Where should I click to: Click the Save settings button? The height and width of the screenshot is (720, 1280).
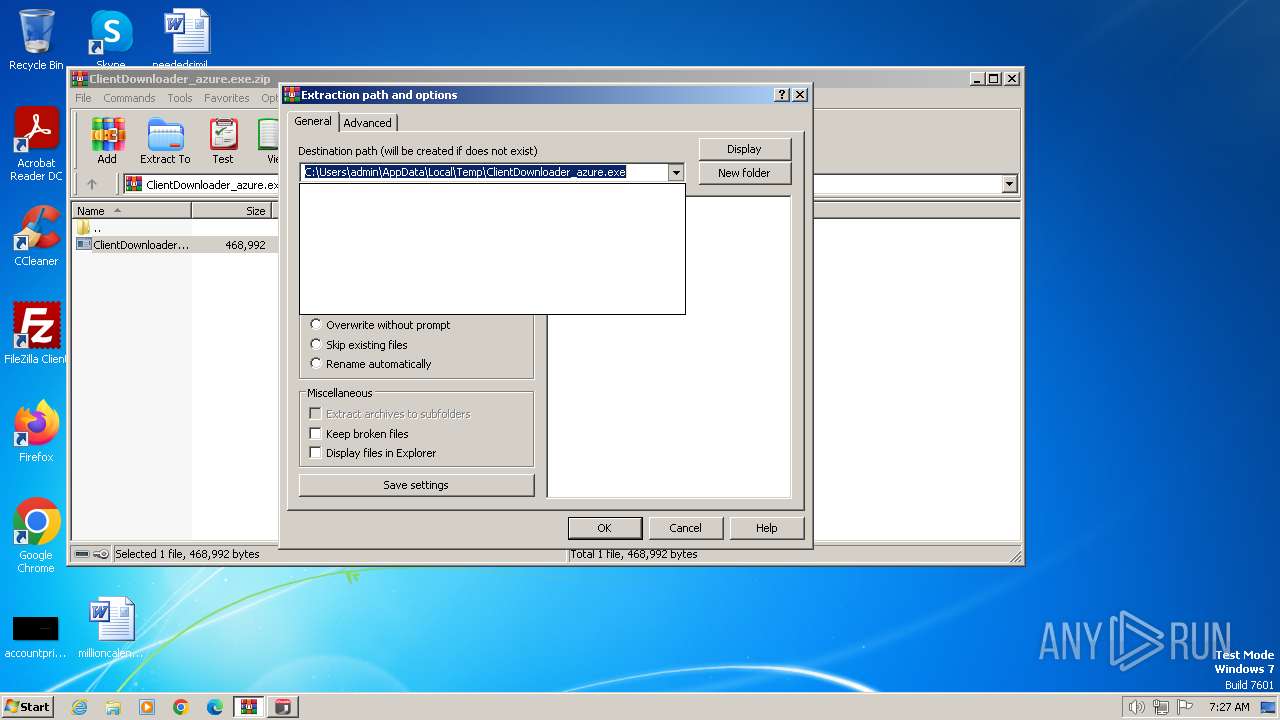coord(416,485)
